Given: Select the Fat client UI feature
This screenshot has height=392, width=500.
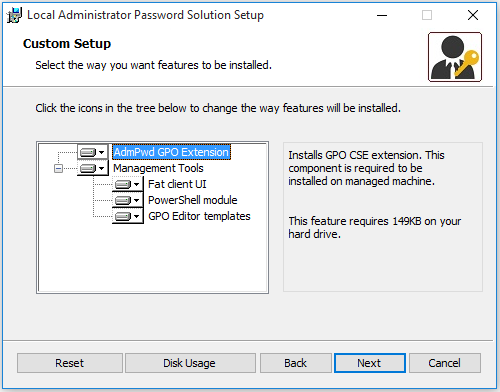Looking at the screenshot, I should click(177, 184).
